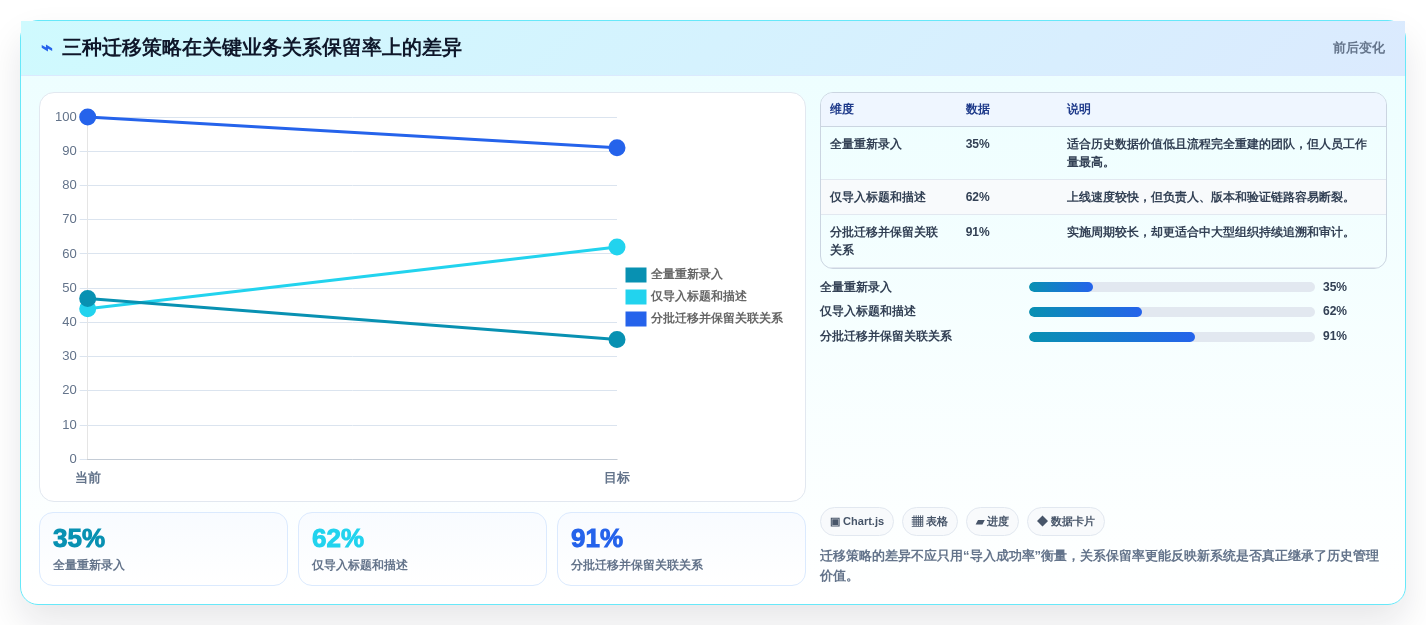
Task: Click the 当前 x-axis label
Action: pyautogui.click(x=88, y=478)
